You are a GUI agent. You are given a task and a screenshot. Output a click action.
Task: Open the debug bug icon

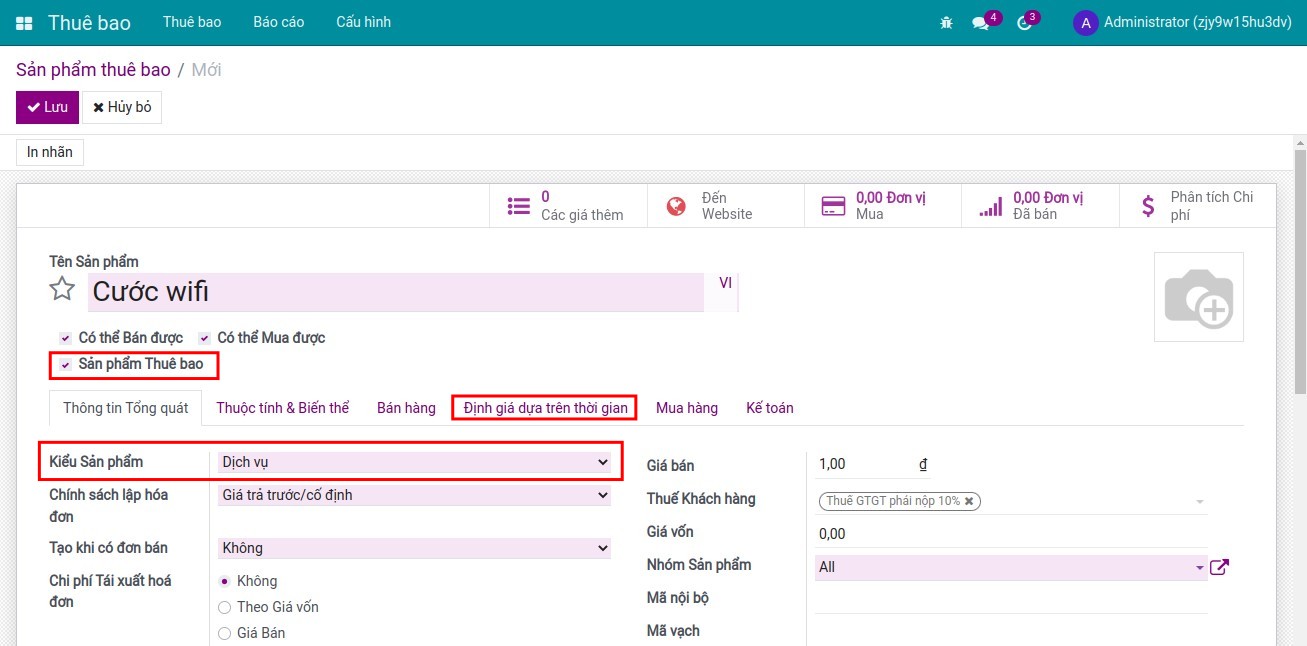point(946,22)
